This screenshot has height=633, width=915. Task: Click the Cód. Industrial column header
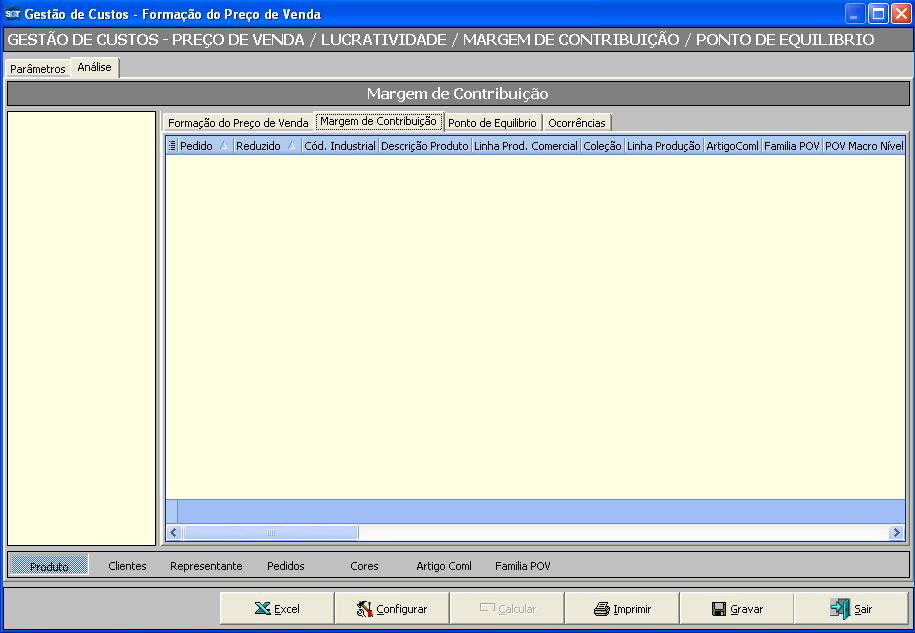[x=339, y=146]
